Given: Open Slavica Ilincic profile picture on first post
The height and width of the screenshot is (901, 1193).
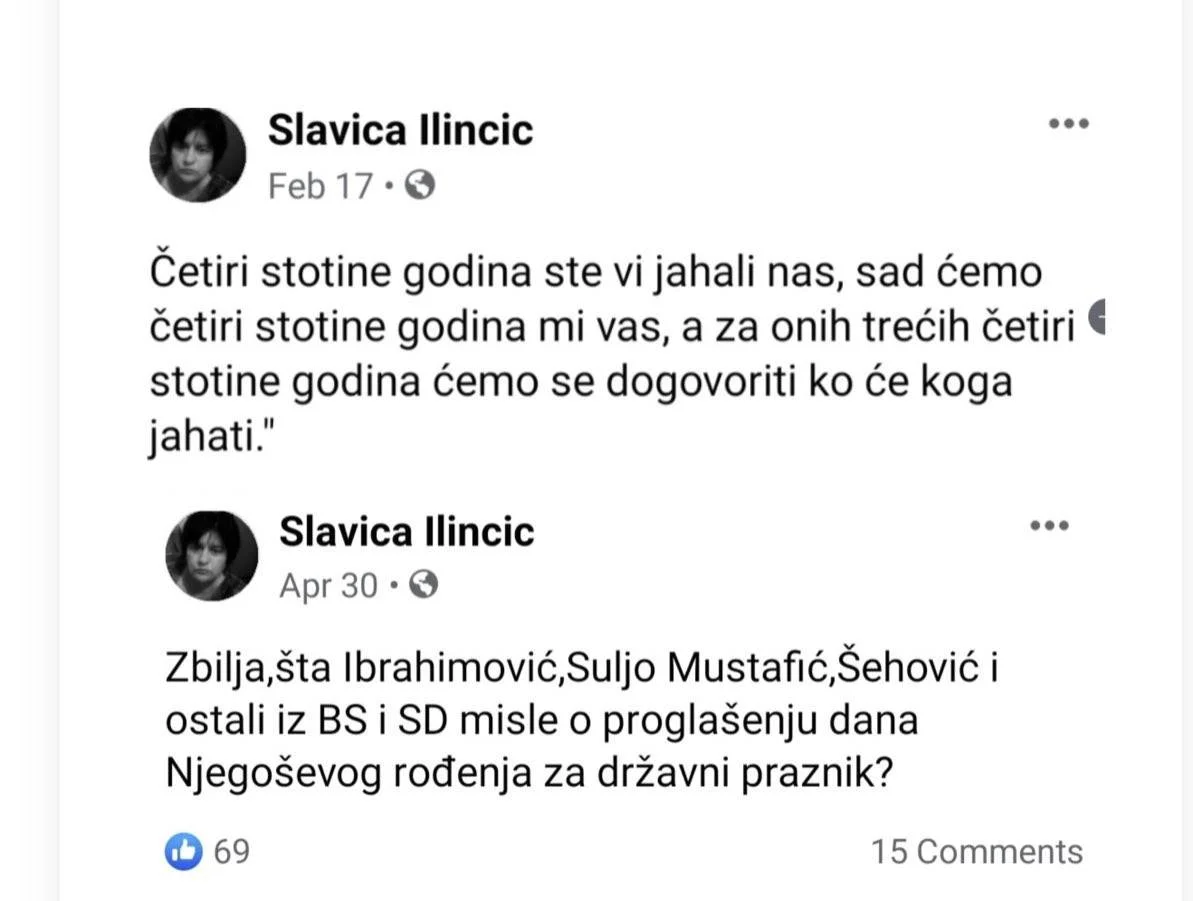Looking at the screenshot, I should click(x=198, y=155).
